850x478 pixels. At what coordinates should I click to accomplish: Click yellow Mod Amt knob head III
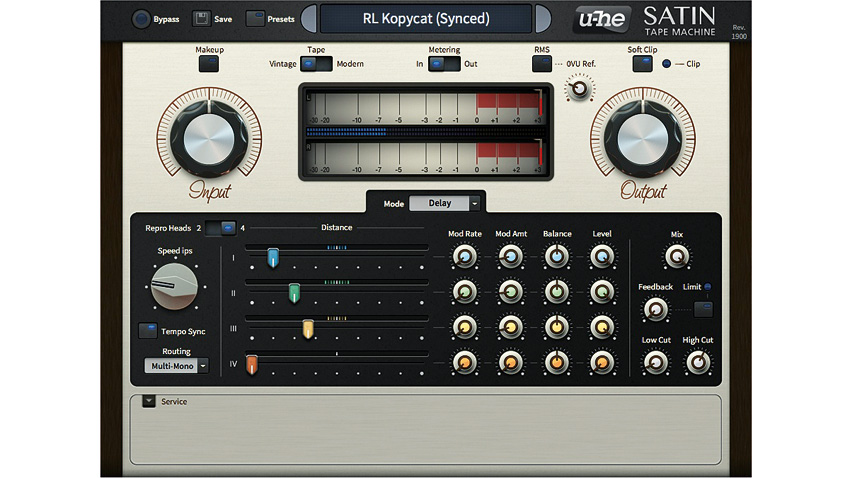coord(510,327)
